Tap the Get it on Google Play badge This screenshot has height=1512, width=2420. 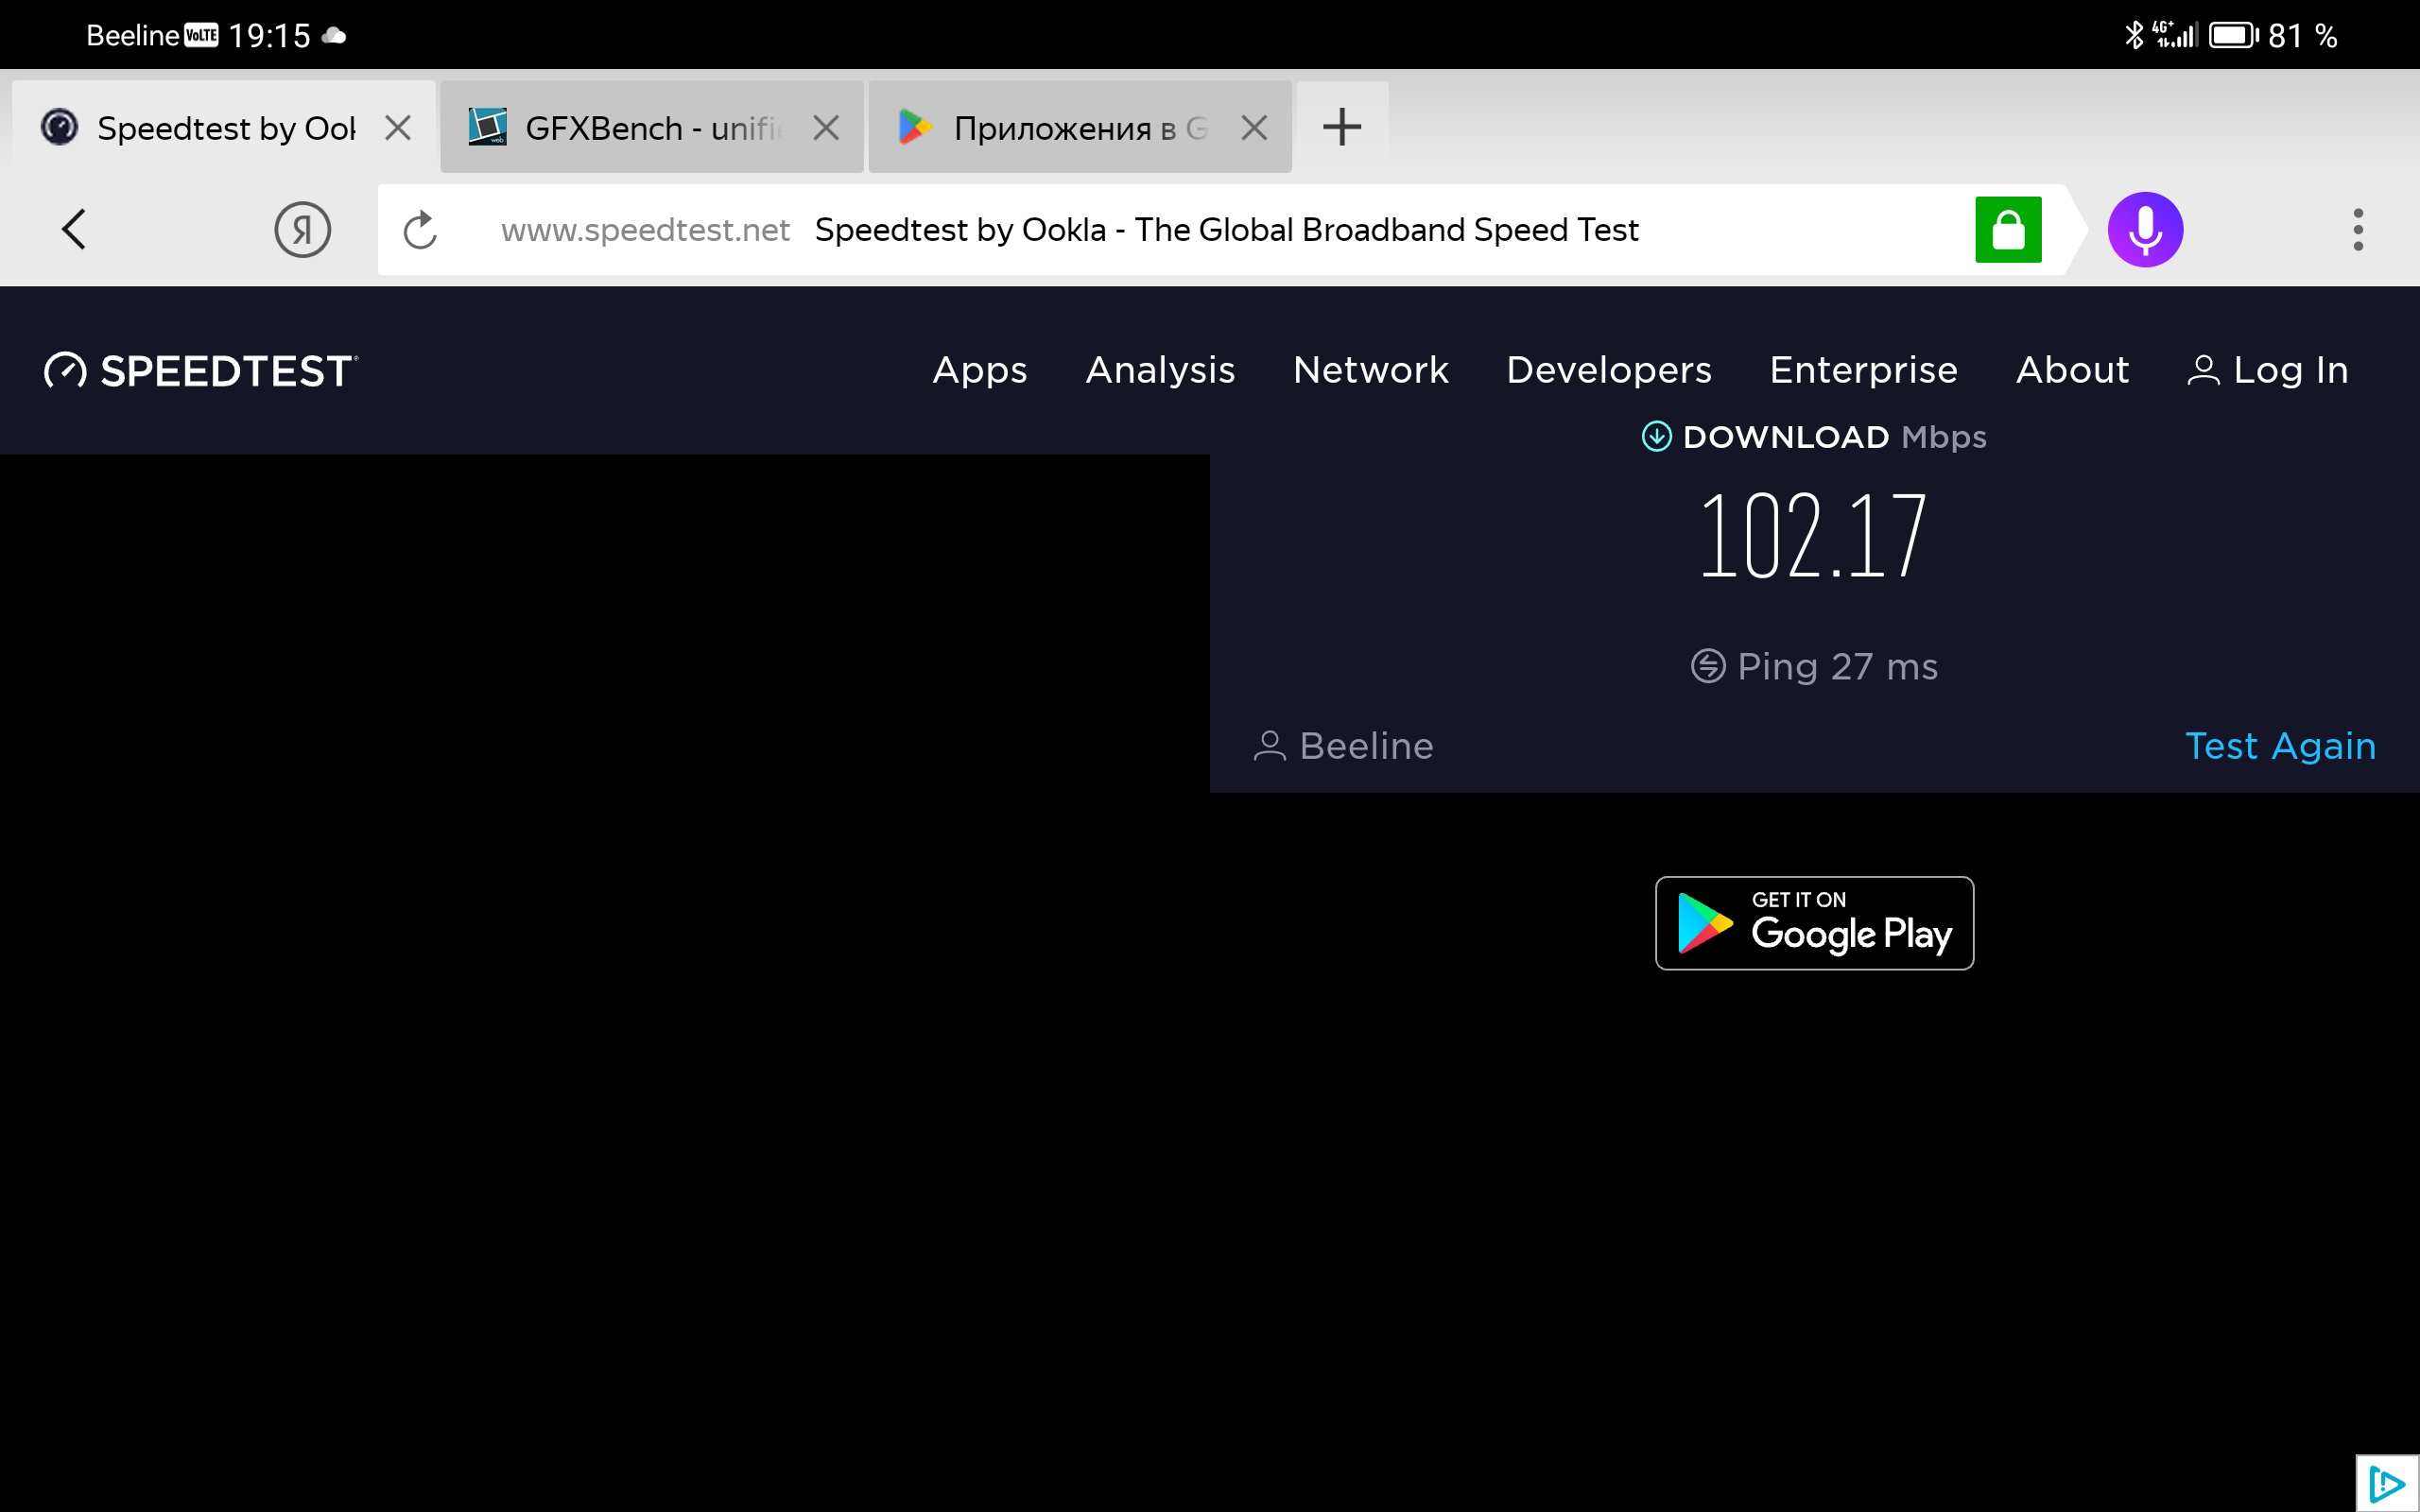click(x=1814, y=922)
